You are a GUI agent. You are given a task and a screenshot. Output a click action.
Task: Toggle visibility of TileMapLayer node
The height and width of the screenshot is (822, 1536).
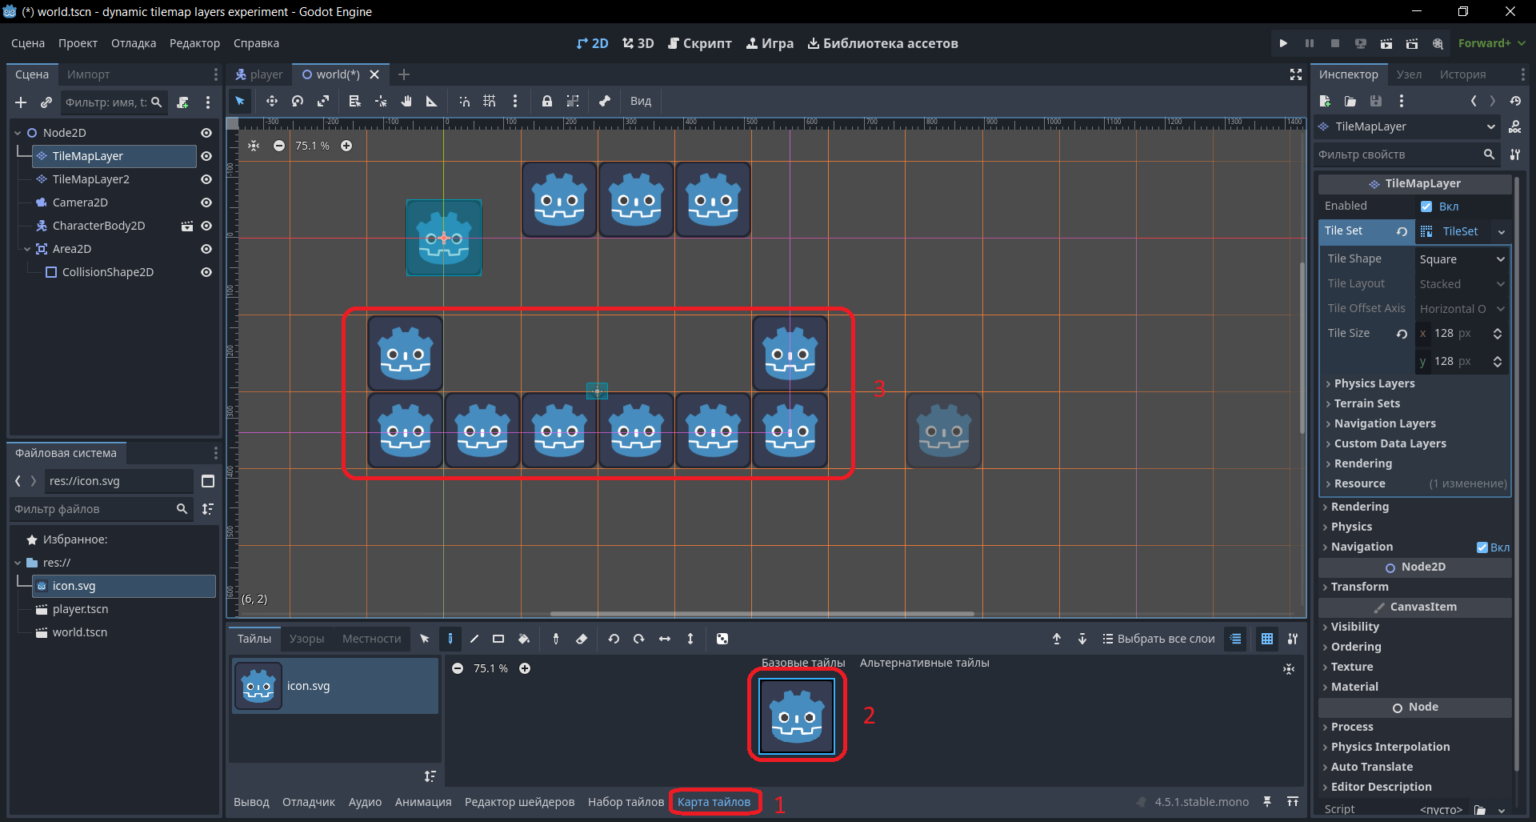(x=206, y=156)
